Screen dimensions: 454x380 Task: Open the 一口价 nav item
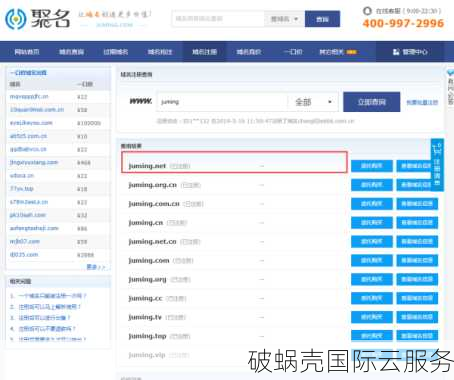293,52
